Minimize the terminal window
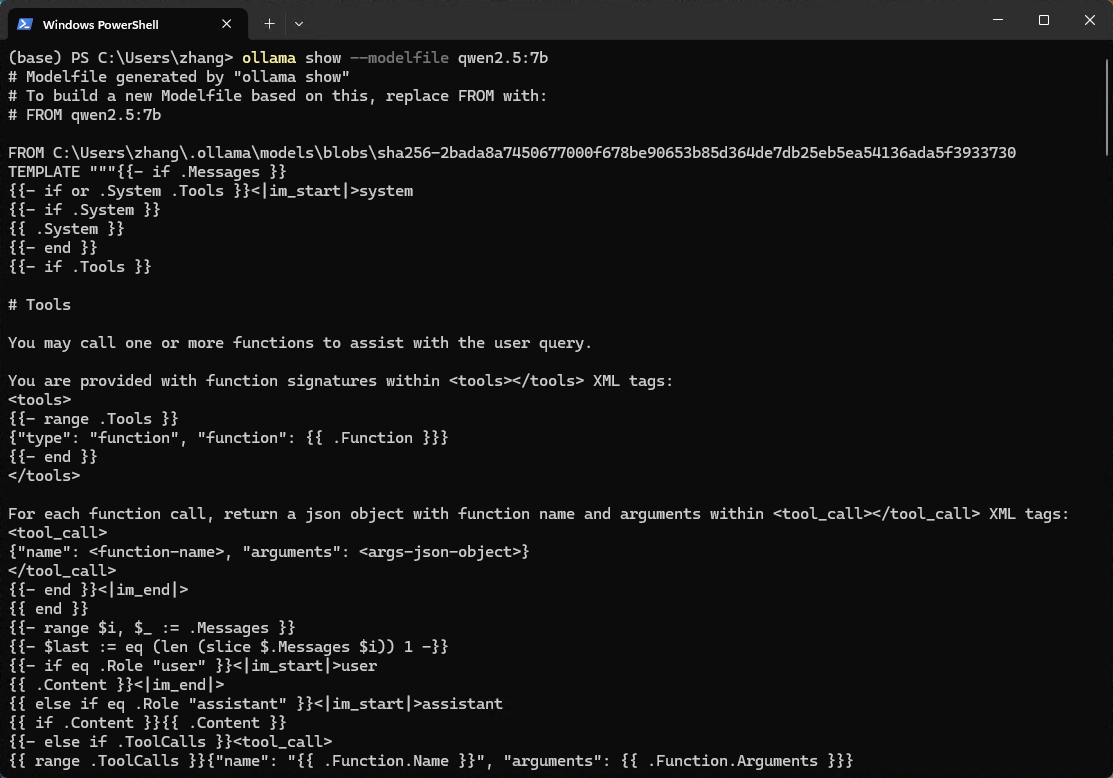This screenshot has width=1113, height=778. [998, 20]
